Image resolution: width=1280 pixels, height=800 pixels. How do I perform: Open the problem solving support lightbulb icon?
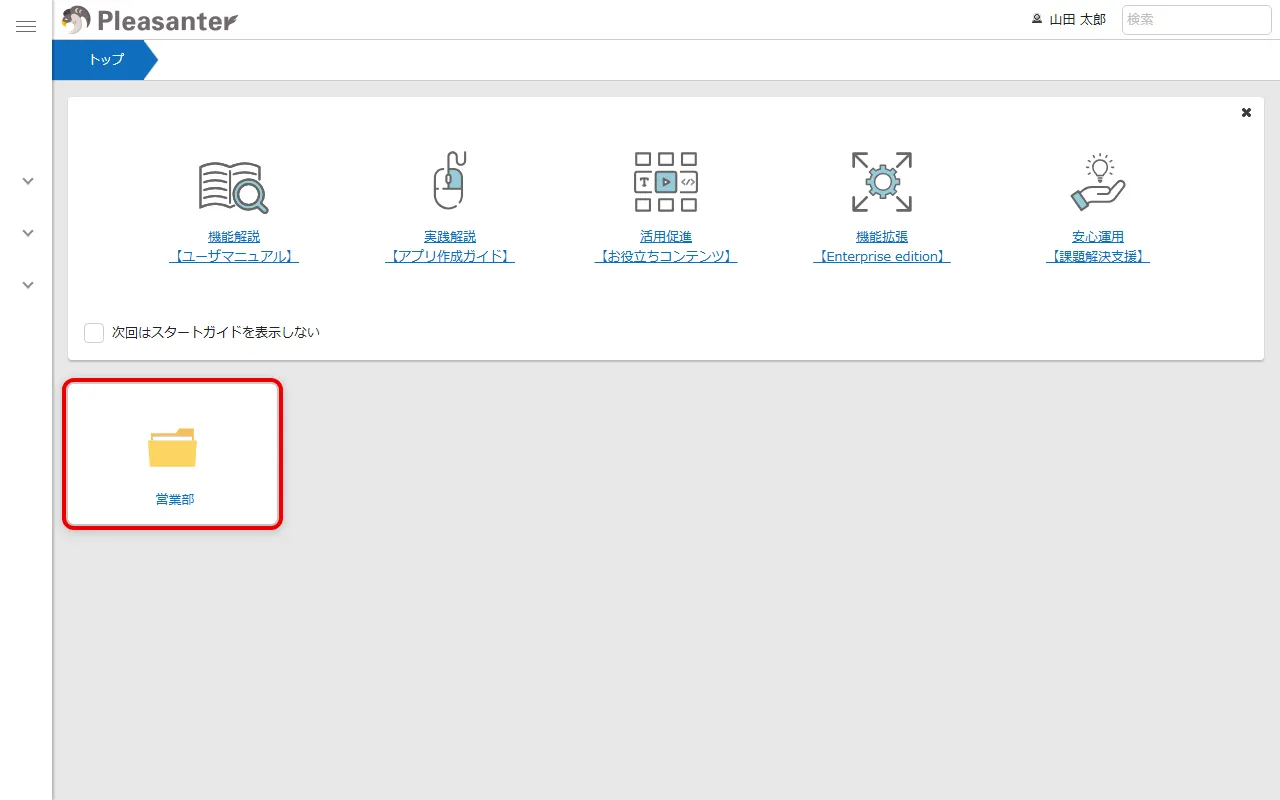[1098, 182]
